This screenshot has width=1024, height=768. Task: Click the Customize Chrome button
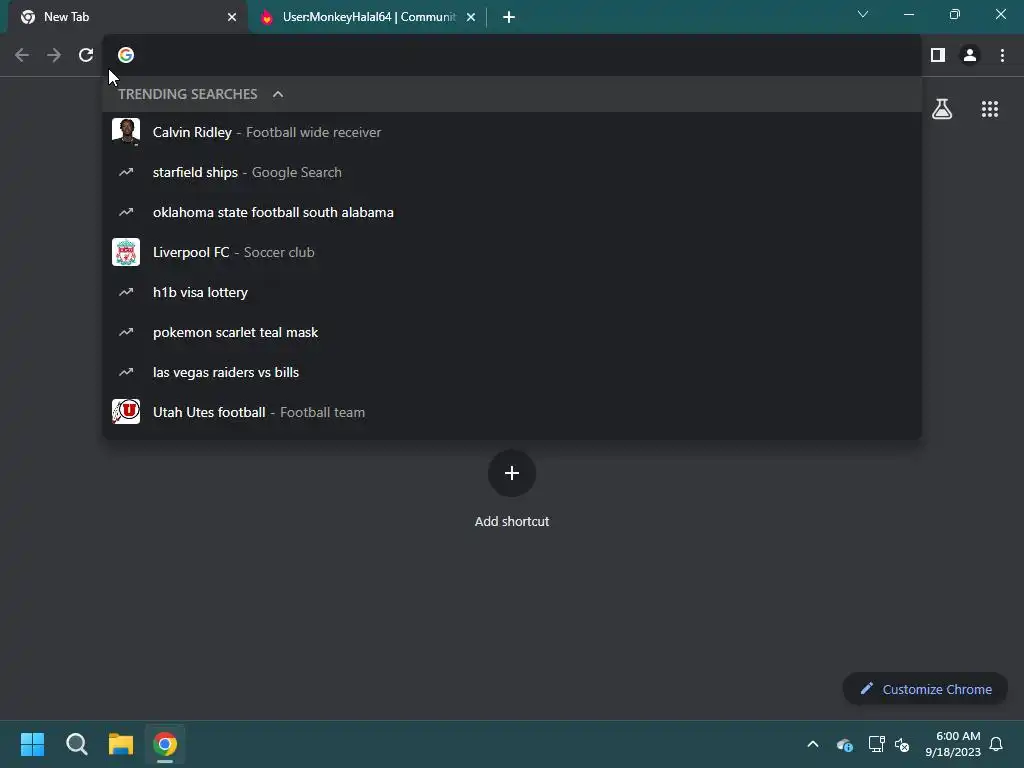point(925,689)
